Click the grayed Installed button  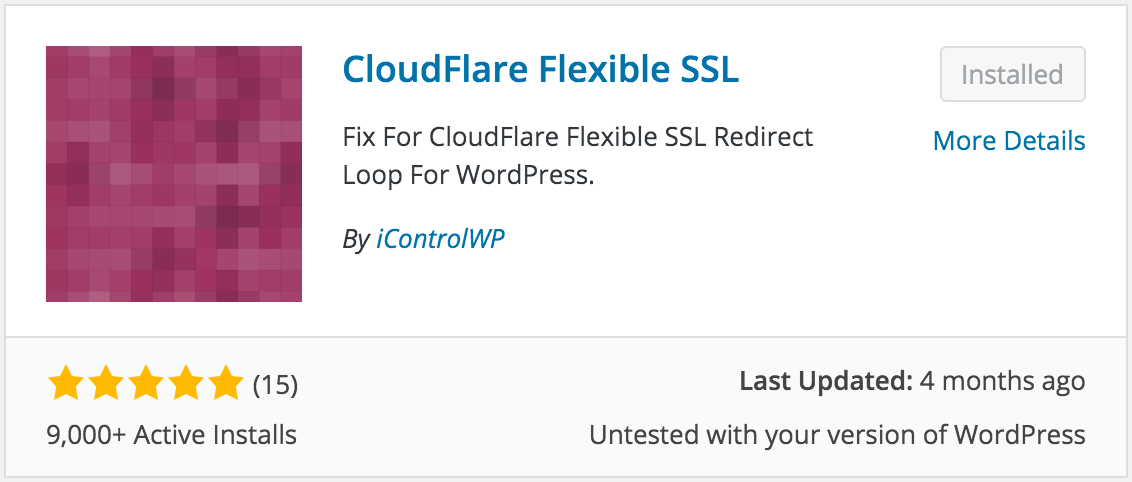pos(1012,74)
